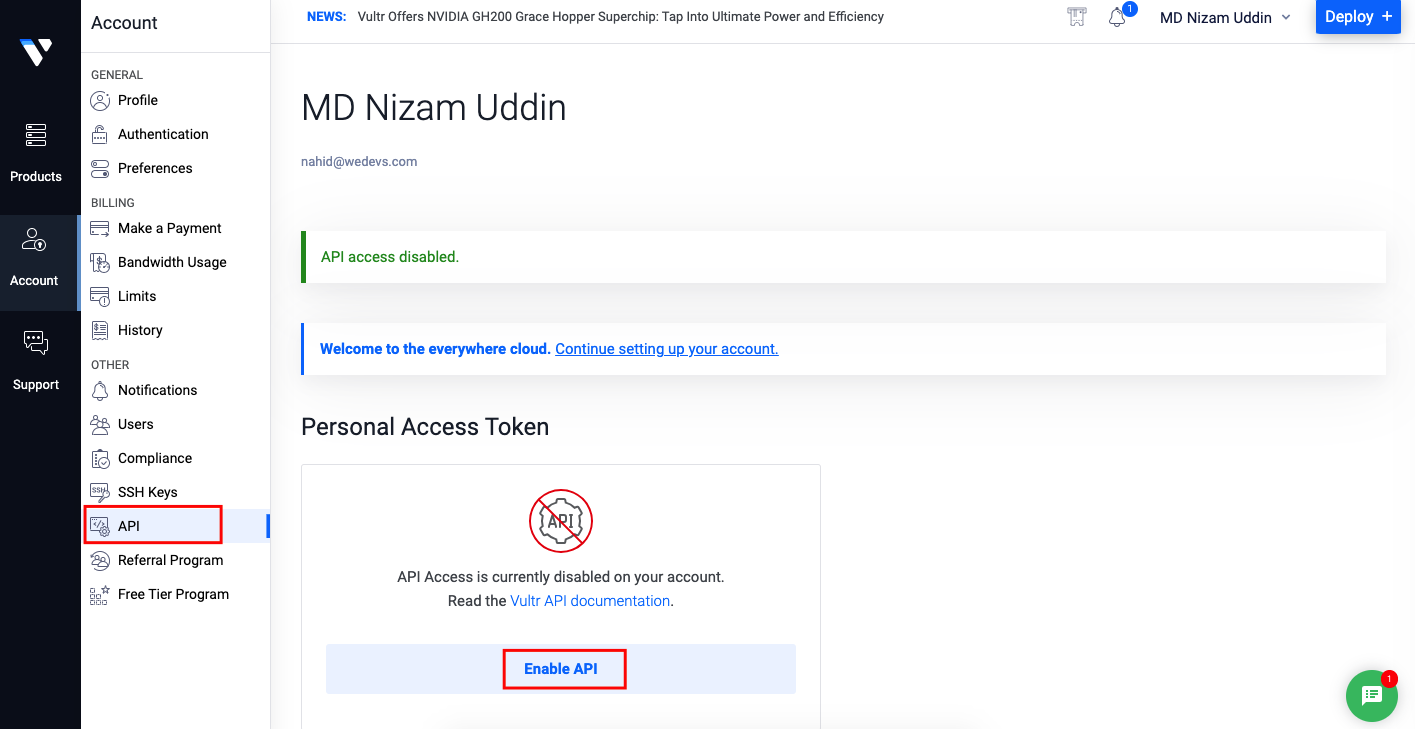
Task: Click the Referral Program icon
Action: tap(100, 560)
